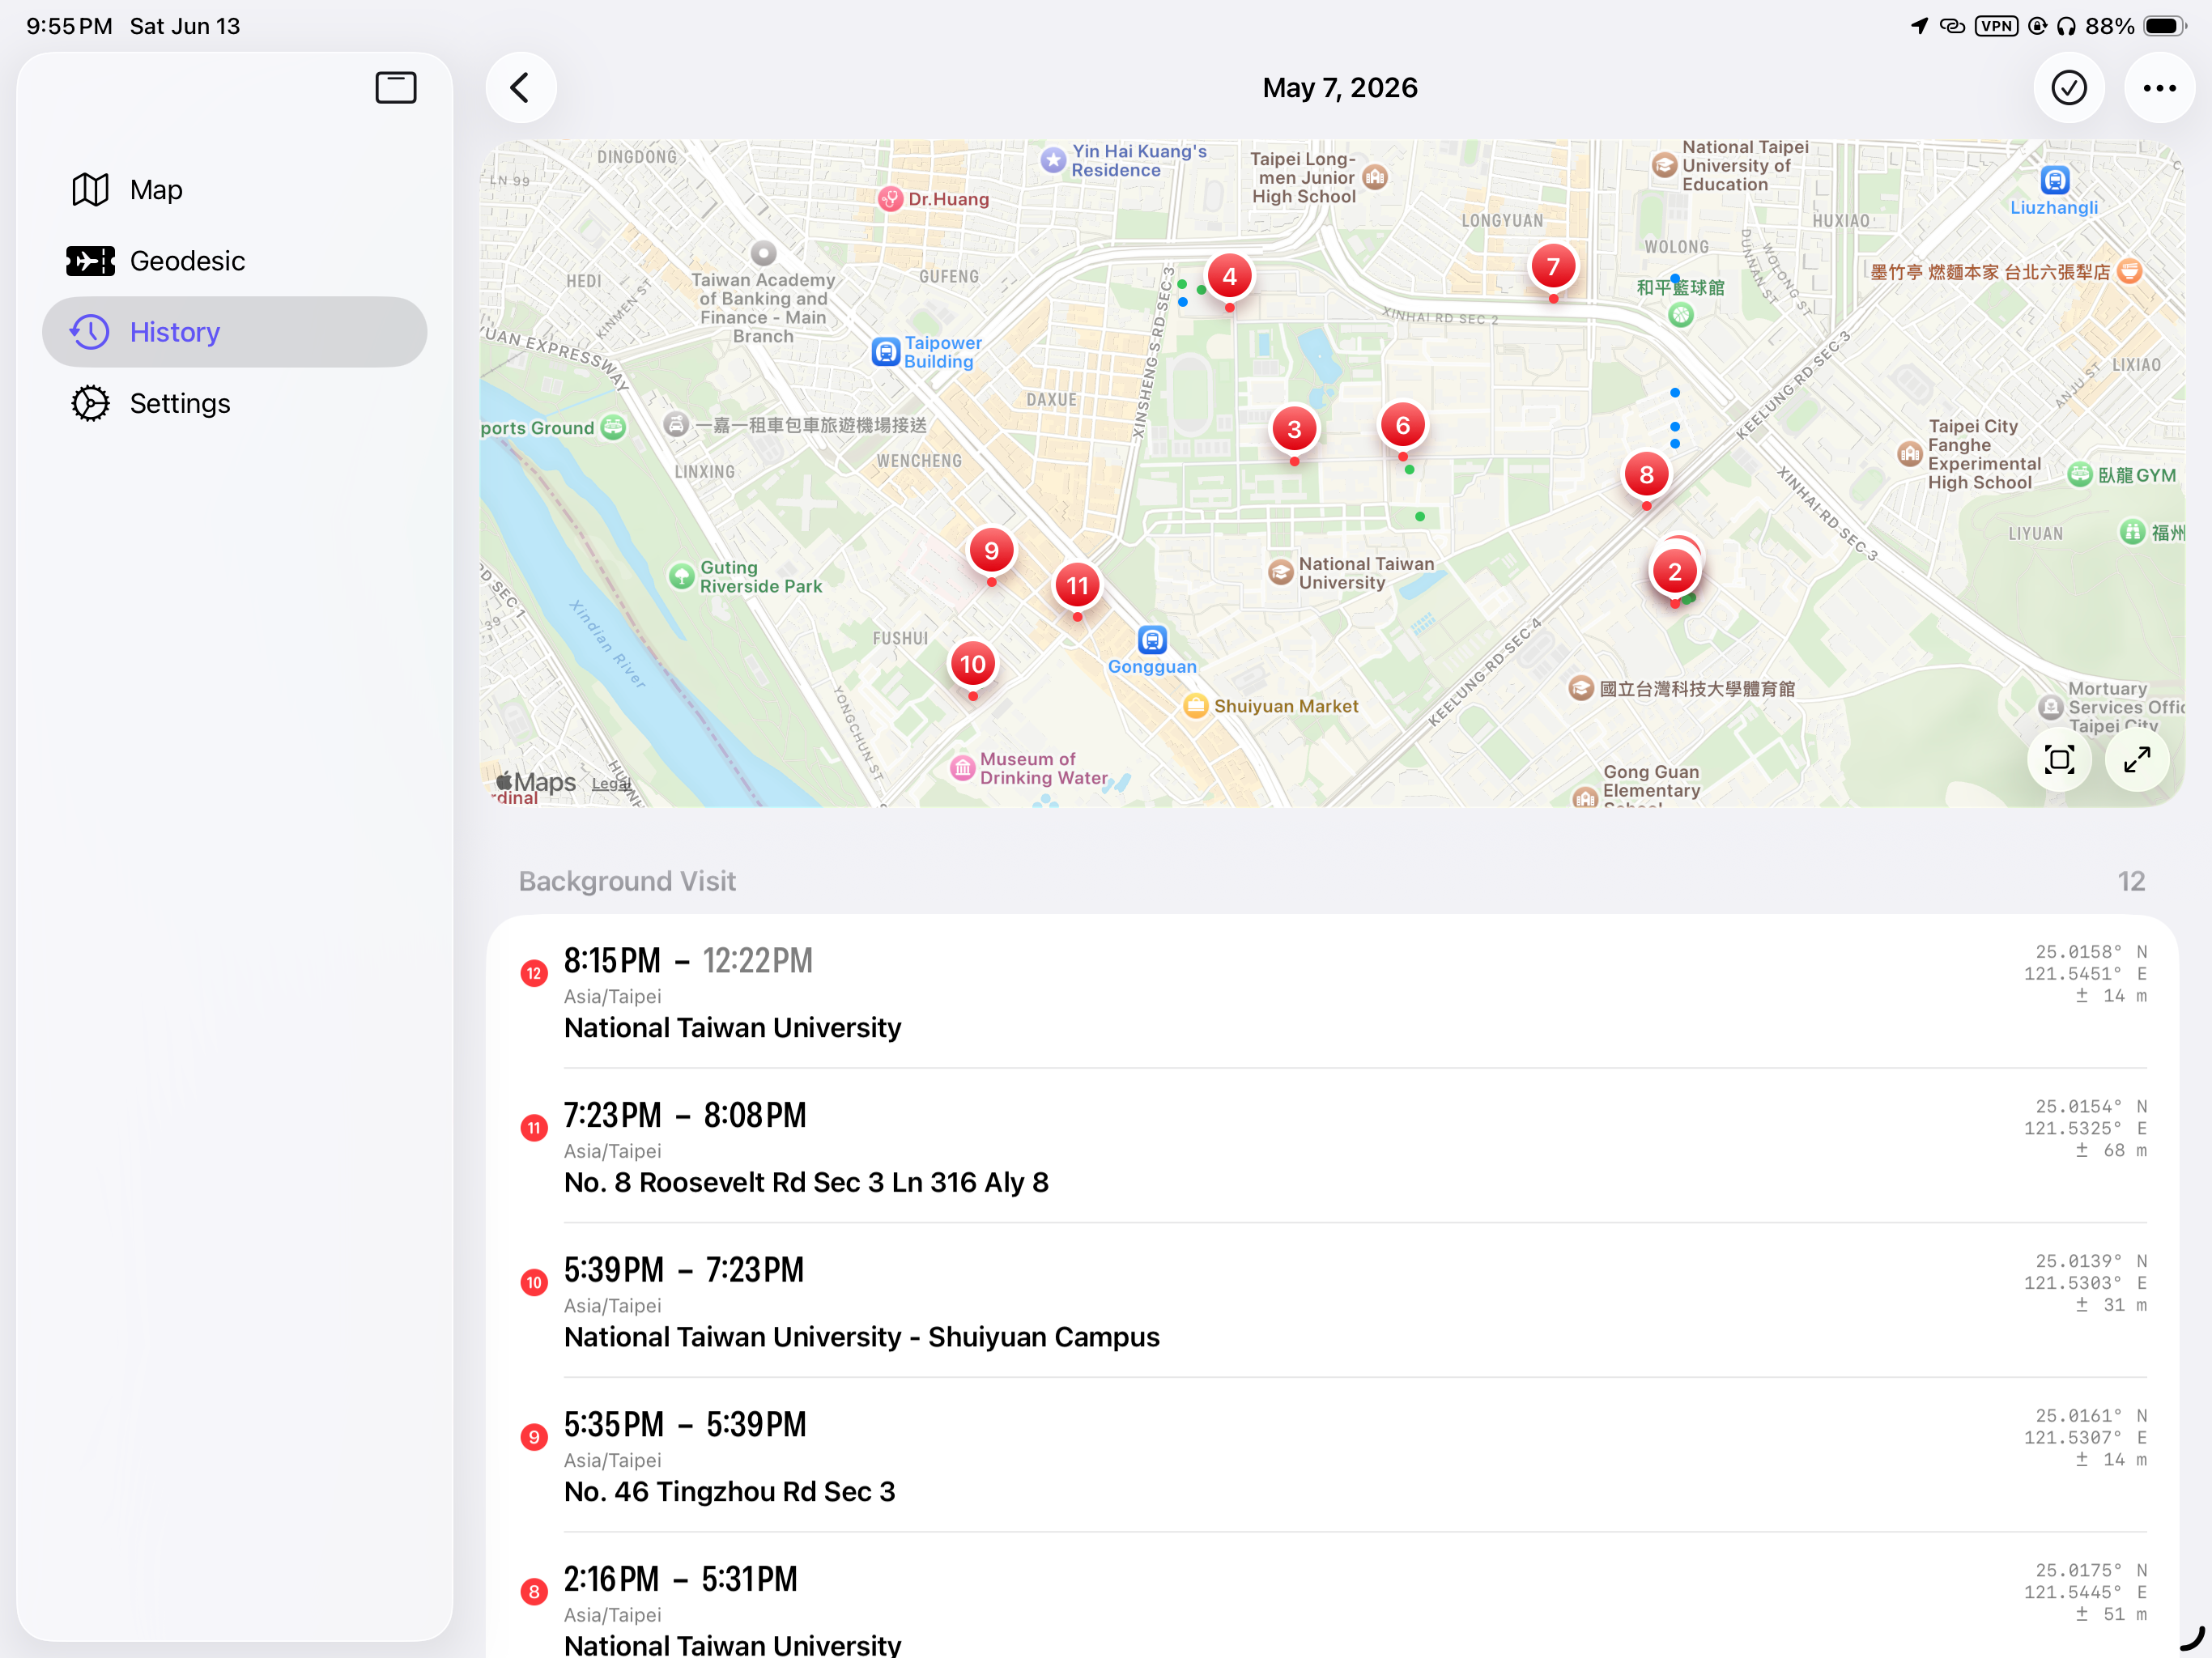Tap the Dr.Huang map marker
Screen dimensions: 2212x1658
pyautogui.click(x=890, y=199)
